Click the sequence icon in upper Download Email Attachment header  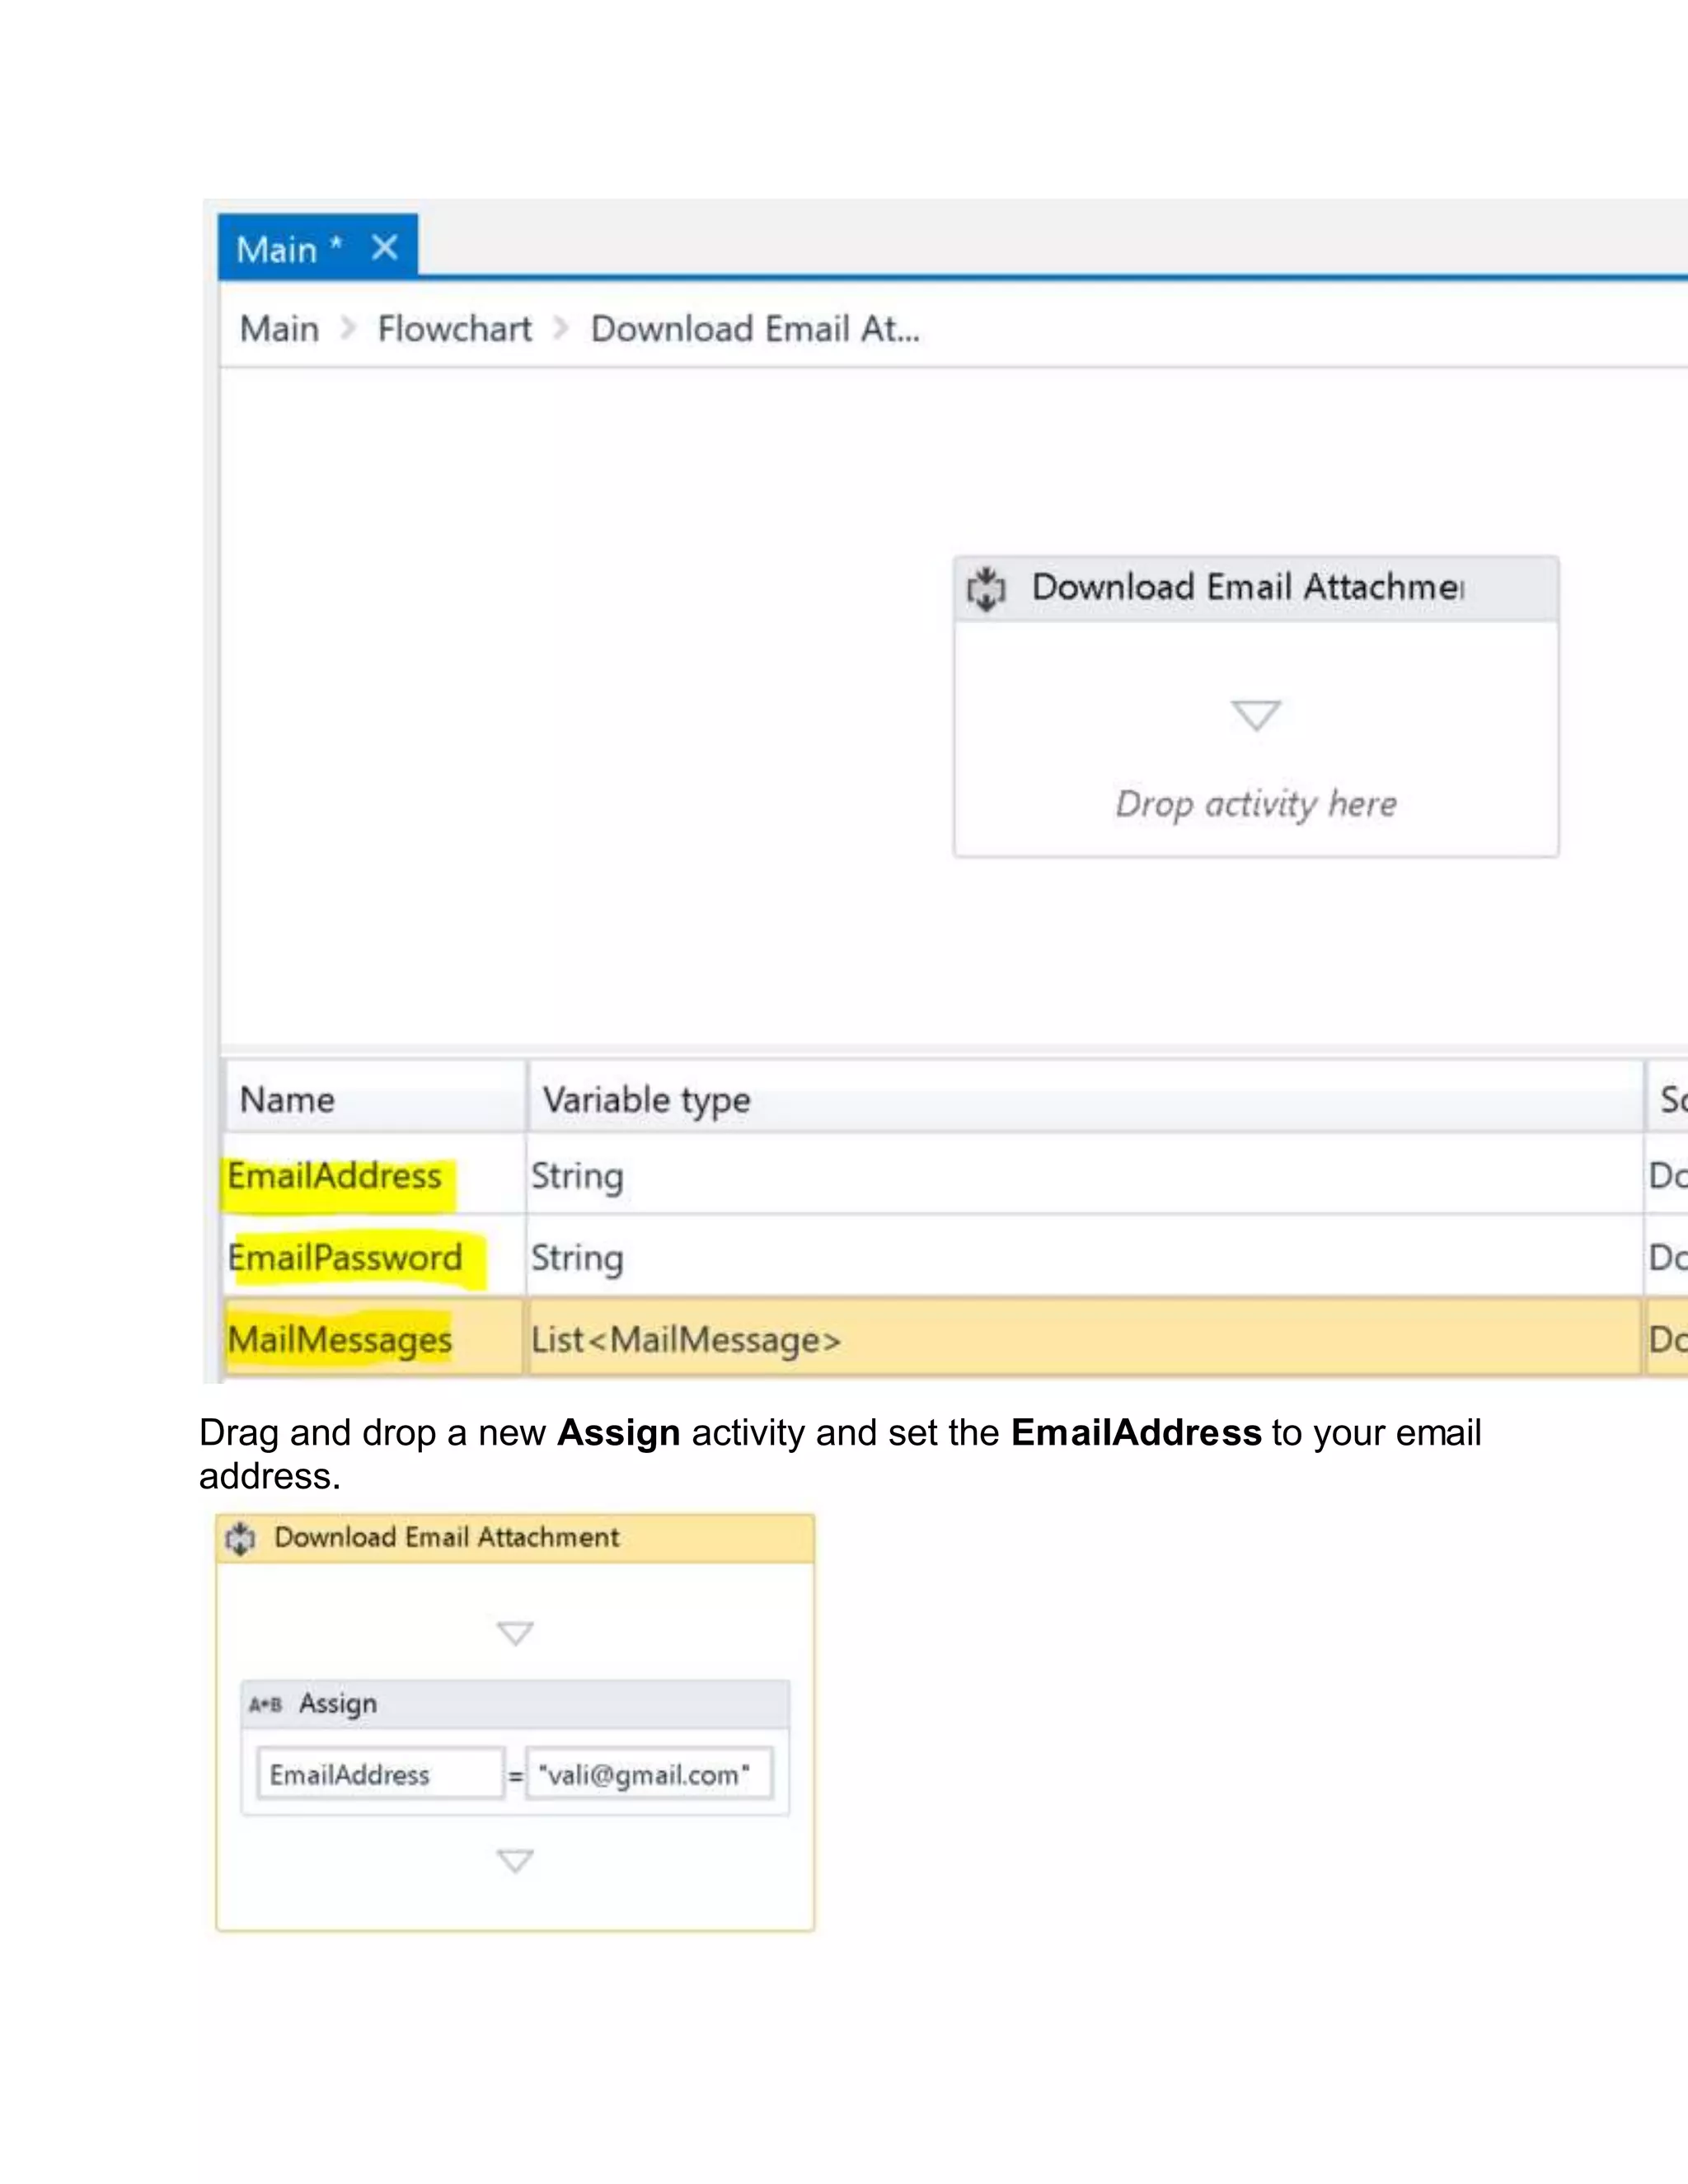point(986,589)
